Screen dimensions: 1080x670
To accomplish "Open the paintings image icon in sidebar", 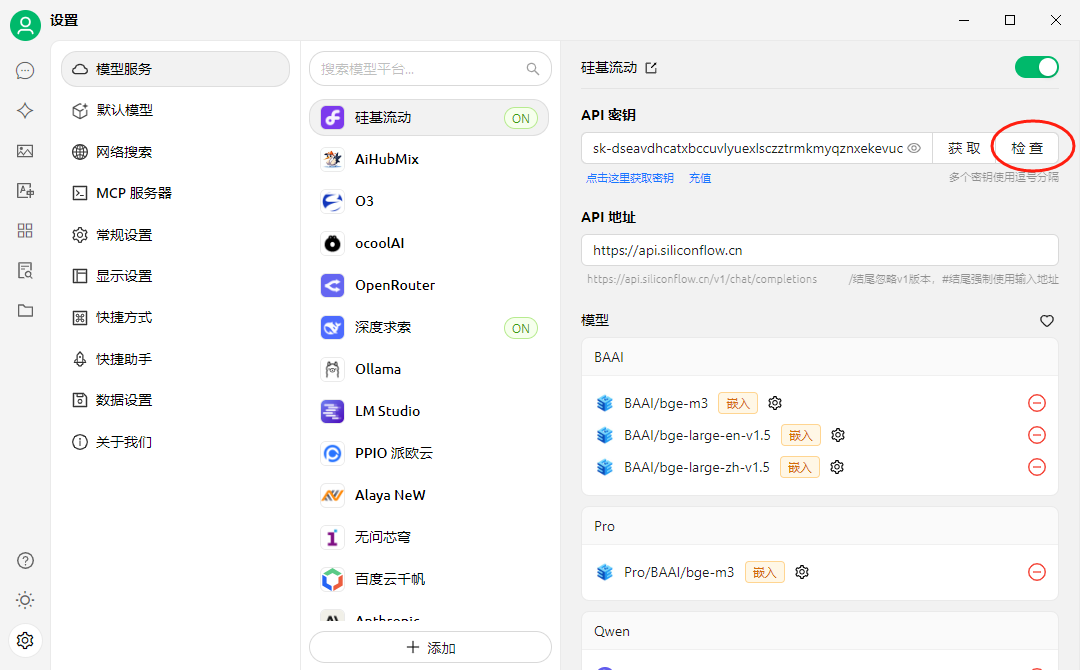I will (25, 150).
